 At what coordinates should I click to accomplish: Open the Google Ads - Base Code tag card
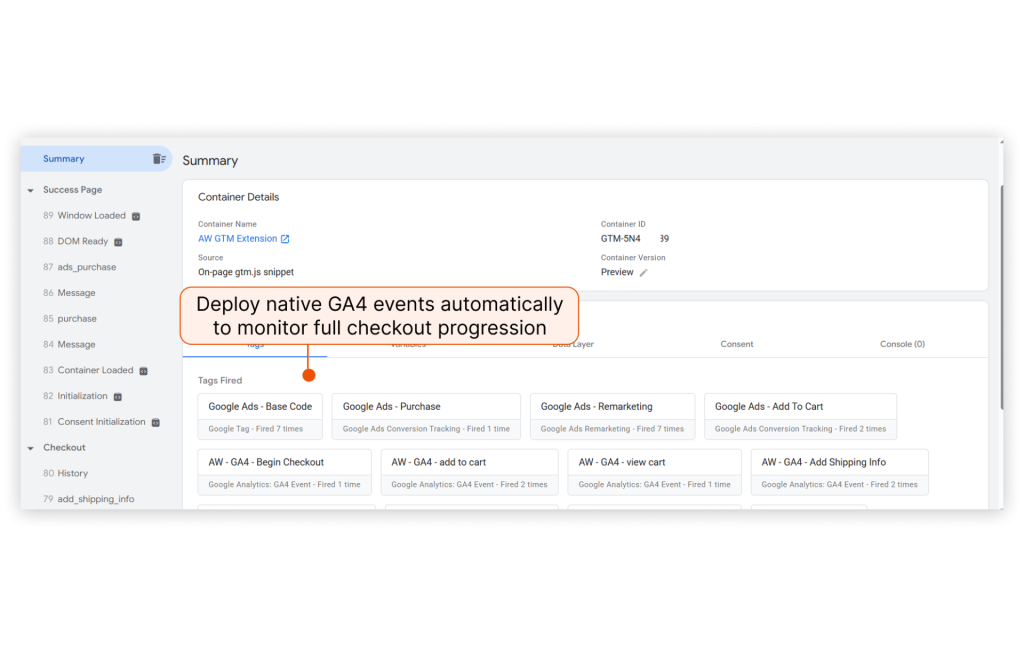pyautogui.click(x=260, y=416)
